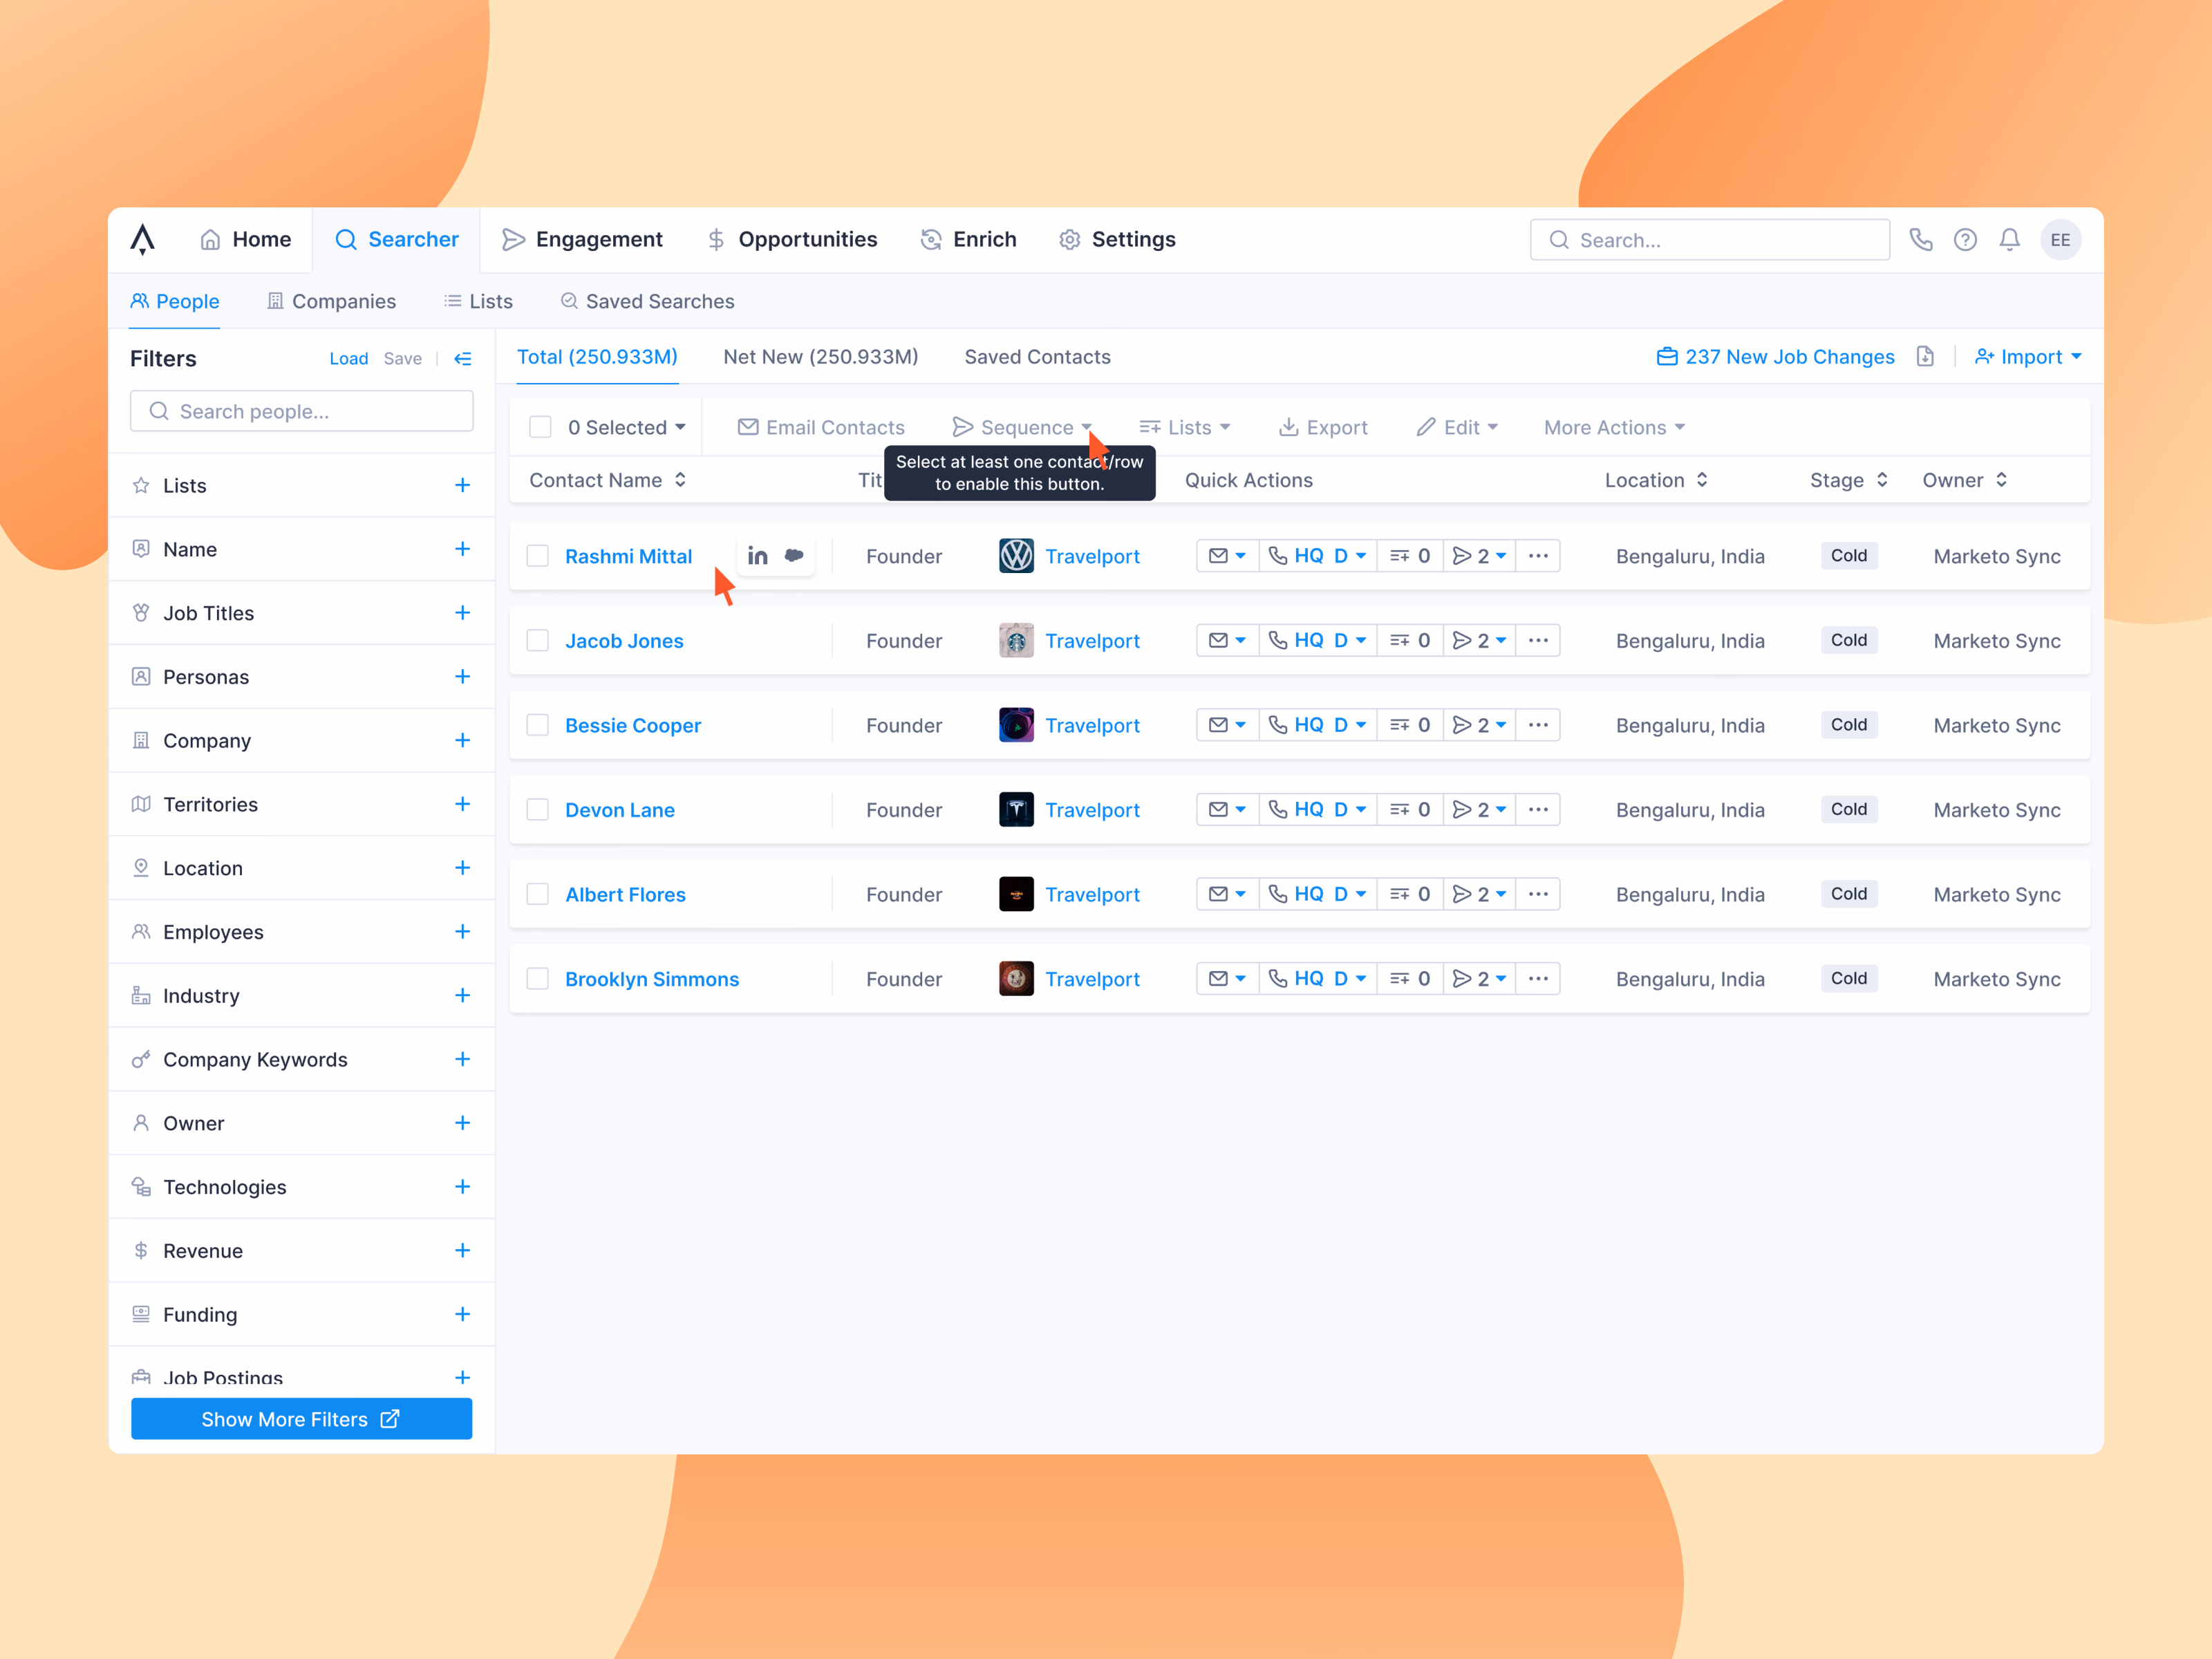Click Rashmi Mittal's Salesforce cloud icon
This screenshot has width=2212, height=1659.
point(794,556)
